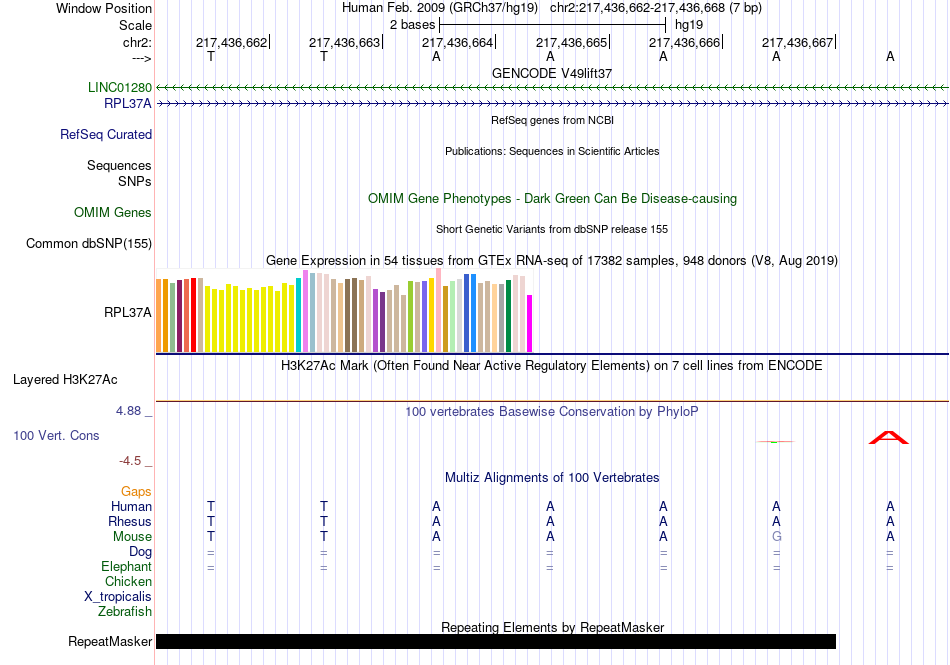950x665 pixels.
Task: Click the Rhesus alignment row label
Action: [x=130, y=521]
